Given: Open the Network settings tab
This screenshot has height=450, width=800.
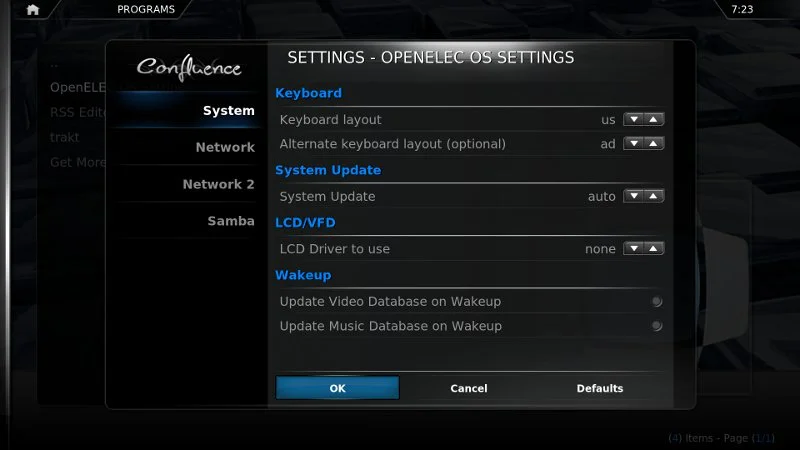Looking at the screenshot, I should pos(225,147).
